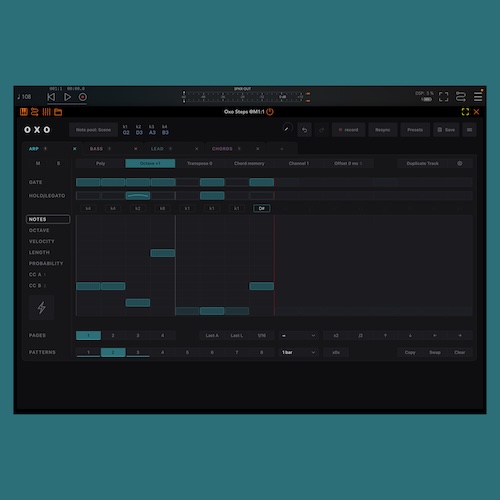500x500 pixels.
Task: Click the pattern Swap button
Action: coord(435,352)
